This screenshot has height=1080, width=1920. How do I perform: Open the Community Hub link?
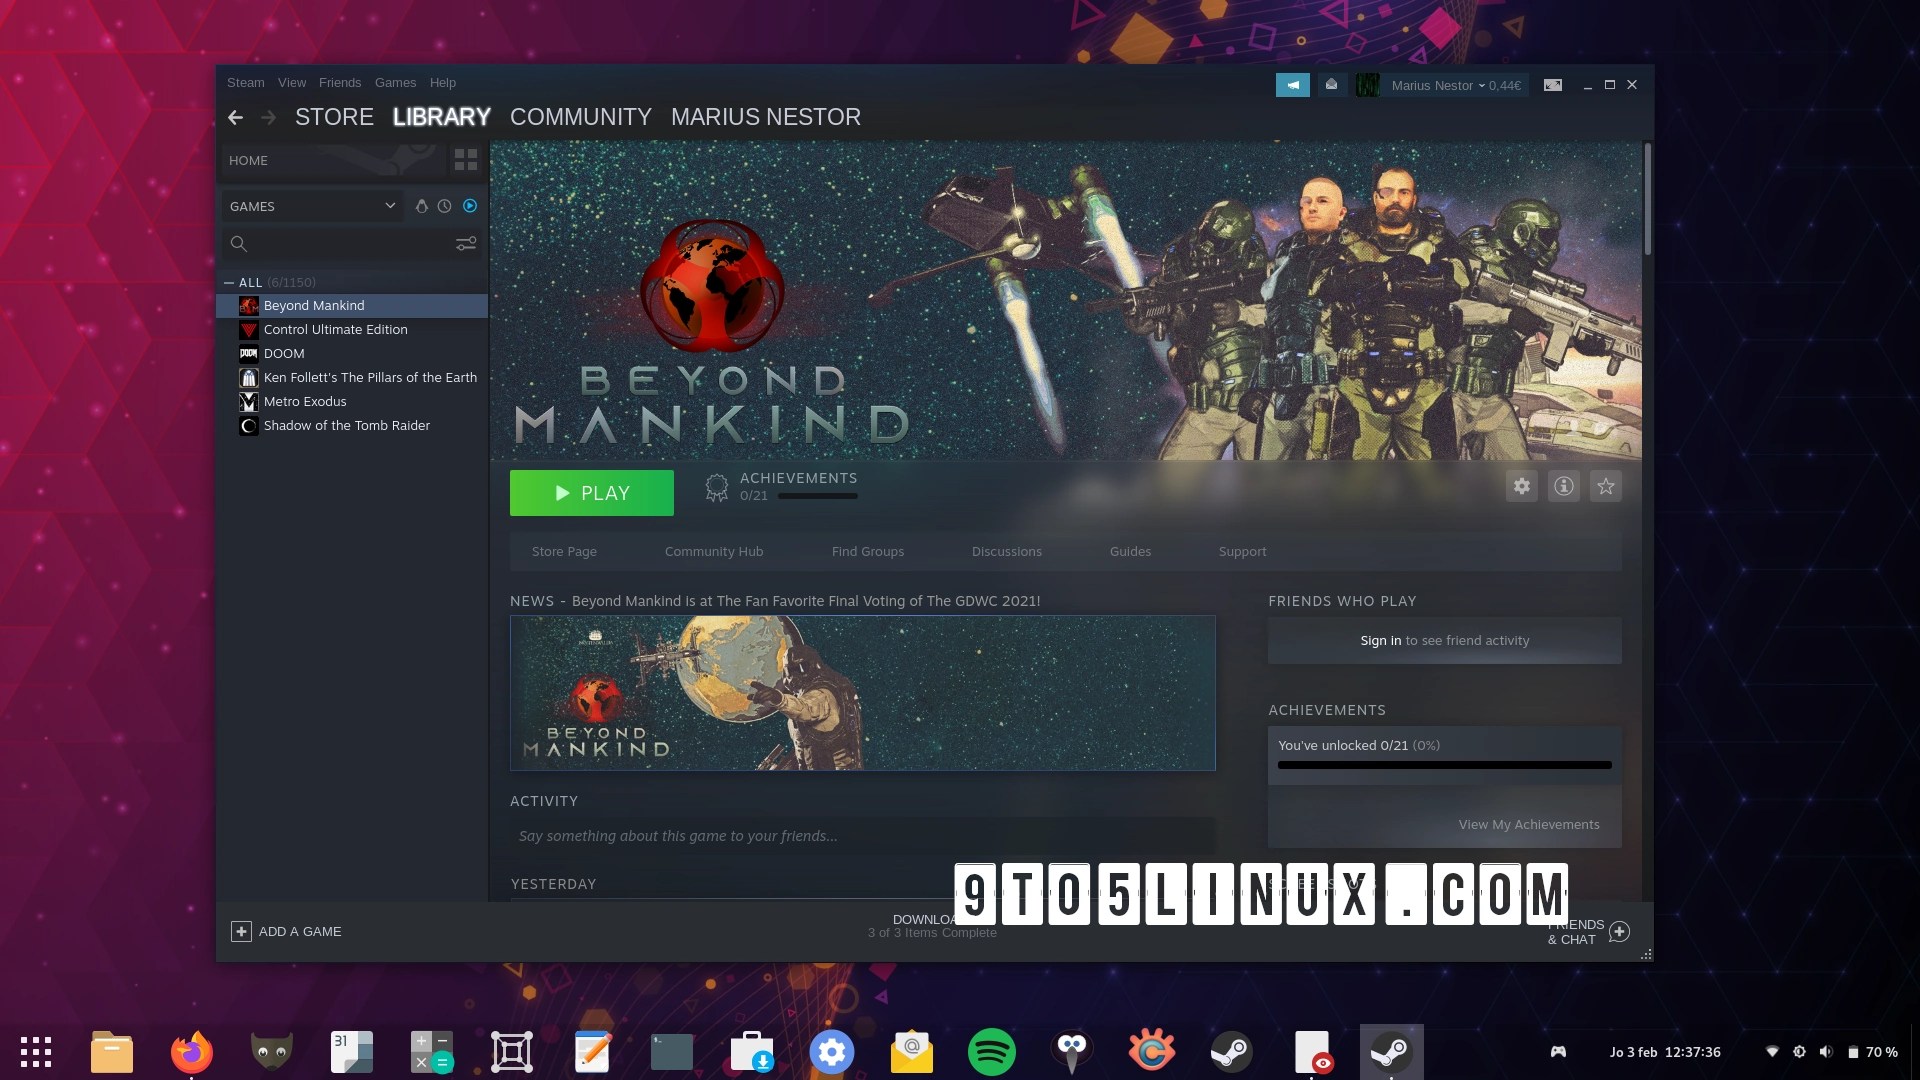pyautogui.click(x=714, y=551)
